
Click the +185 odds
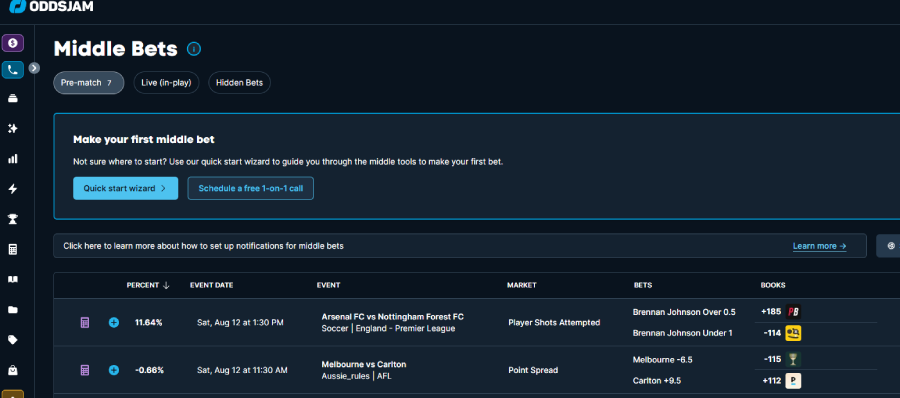click(771, 312)
